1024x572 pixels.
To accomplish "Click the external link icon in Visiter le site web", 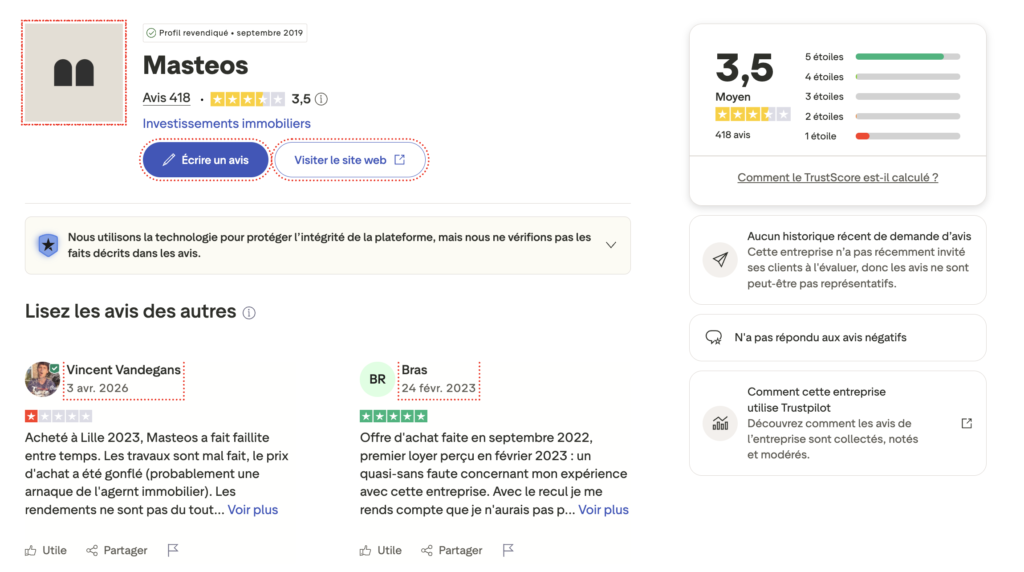I will [x=400, y=160].
